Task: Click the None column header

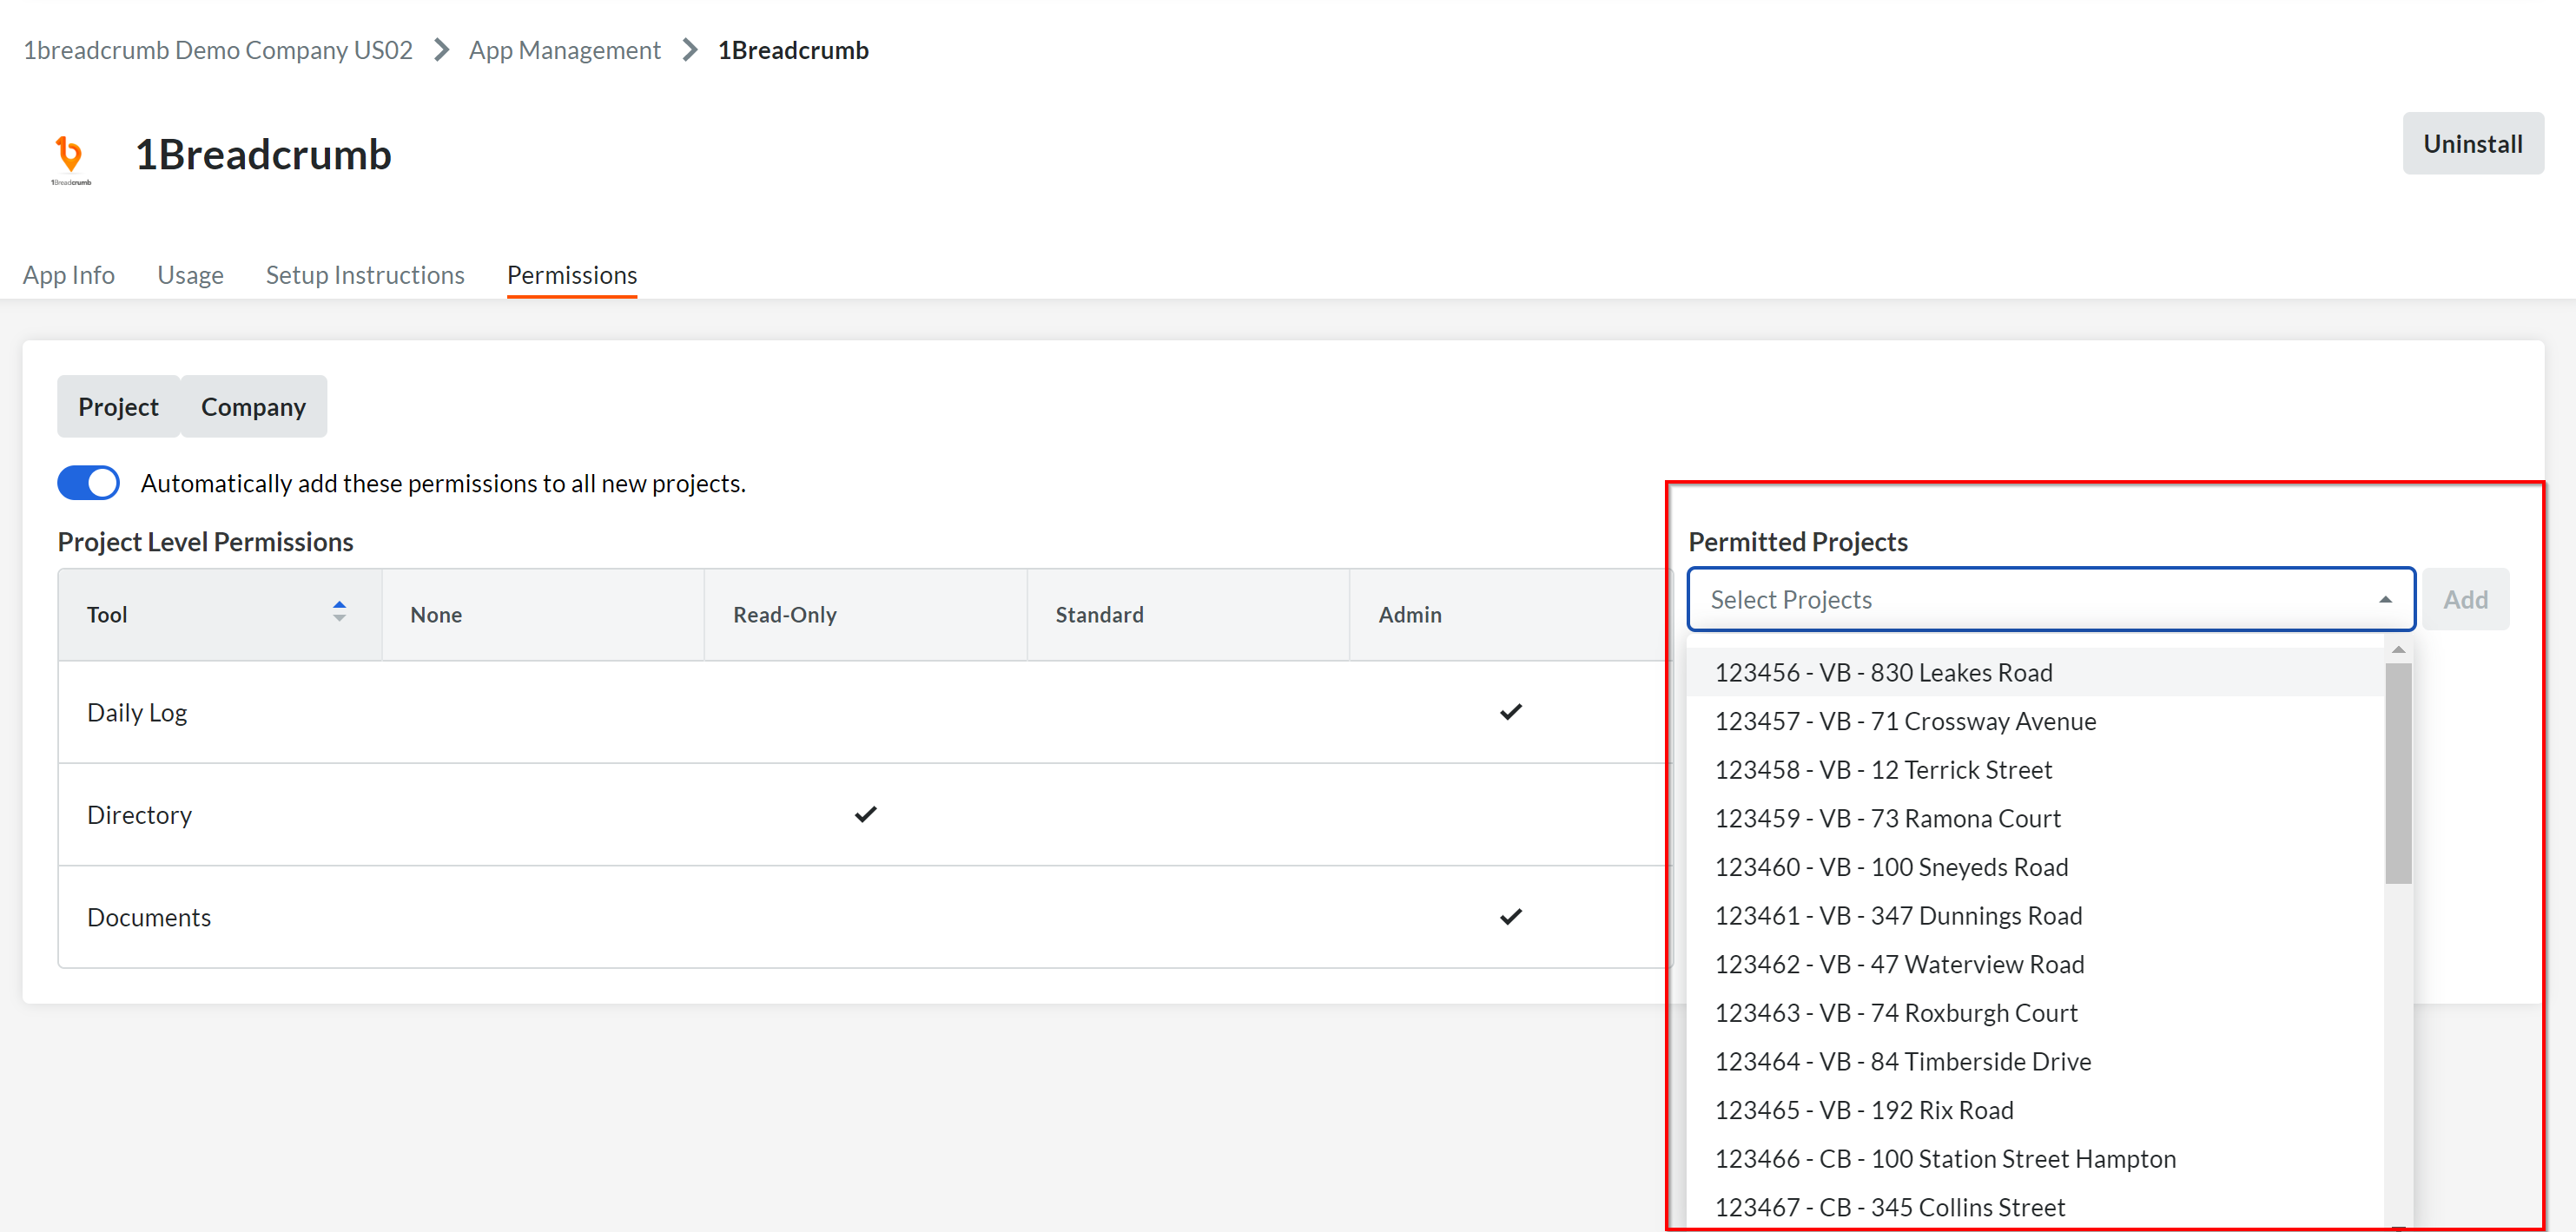Action: 543,614
